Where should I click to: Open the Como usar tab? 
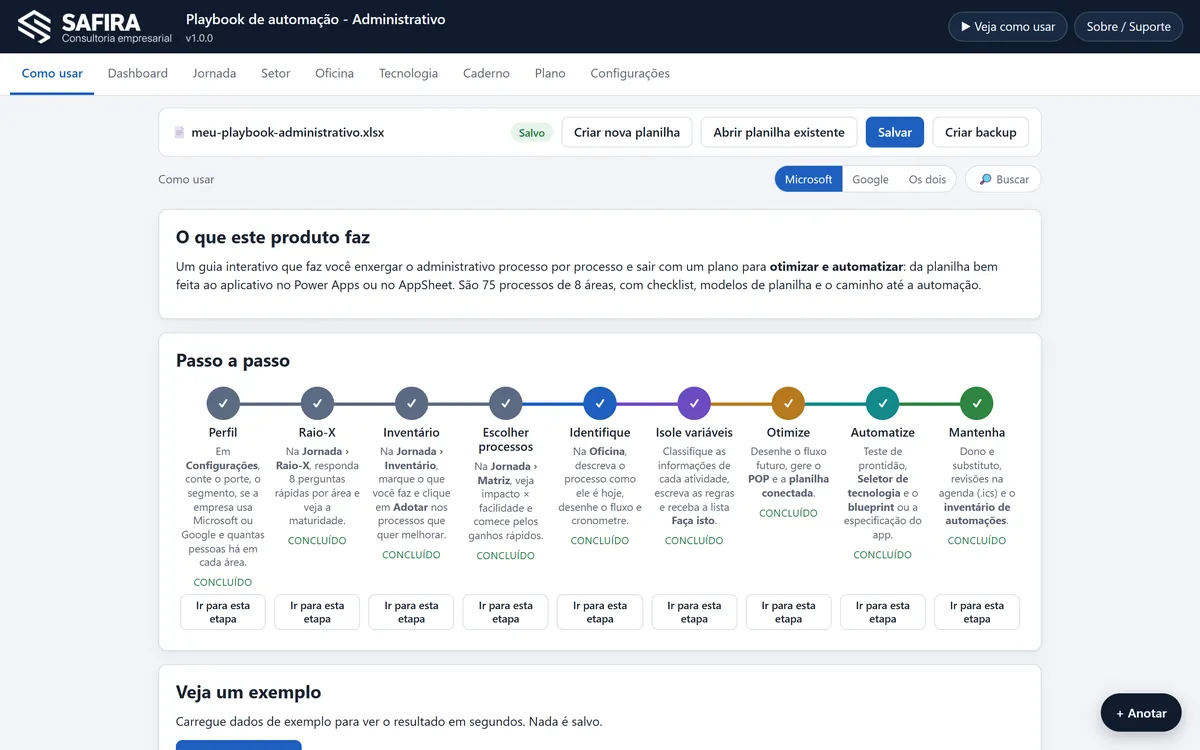(52, 73)
